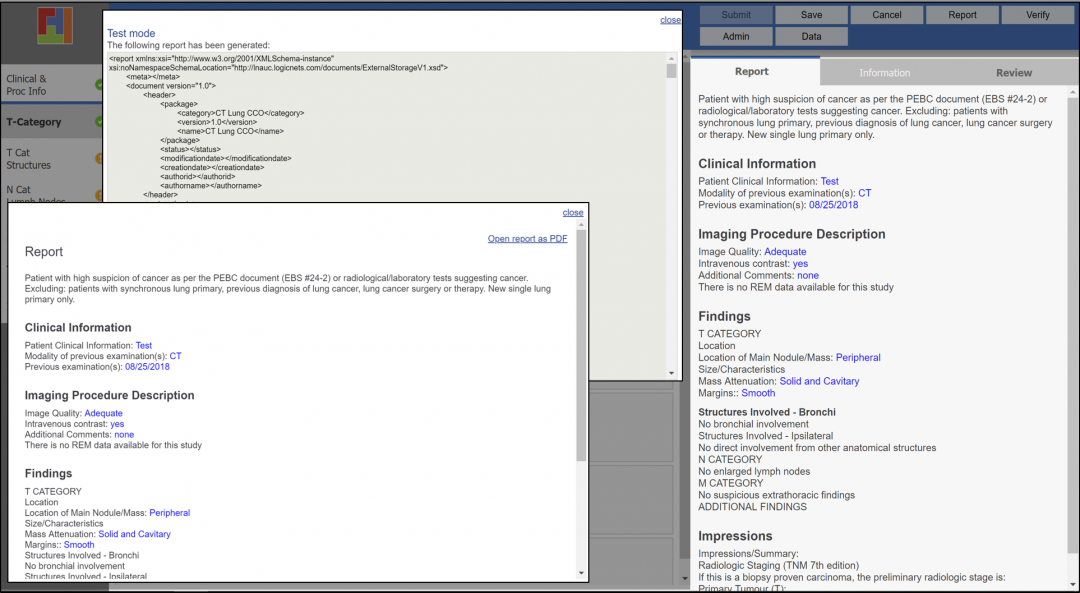The height and width of the screenshot is (593, 1080).
Task: Close the Test mode dialog via close link
Action: tap(670, 19)
